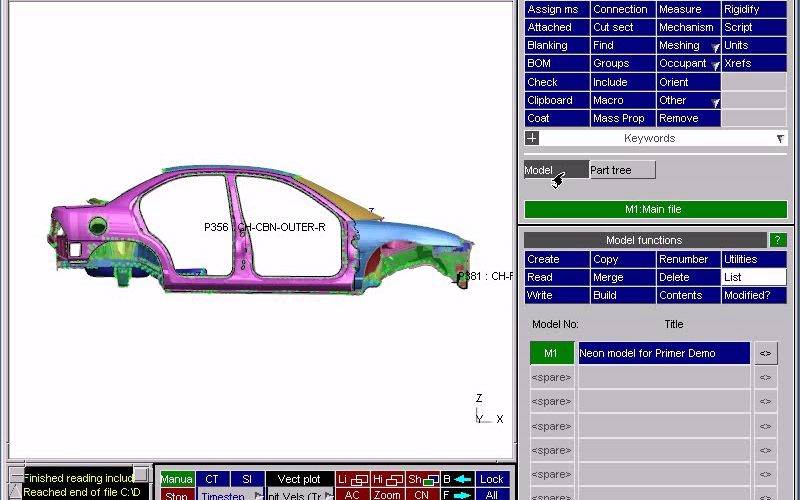Click the Clipboard button
The width and height of the screenshot is (800, 500).
(557, 101)
